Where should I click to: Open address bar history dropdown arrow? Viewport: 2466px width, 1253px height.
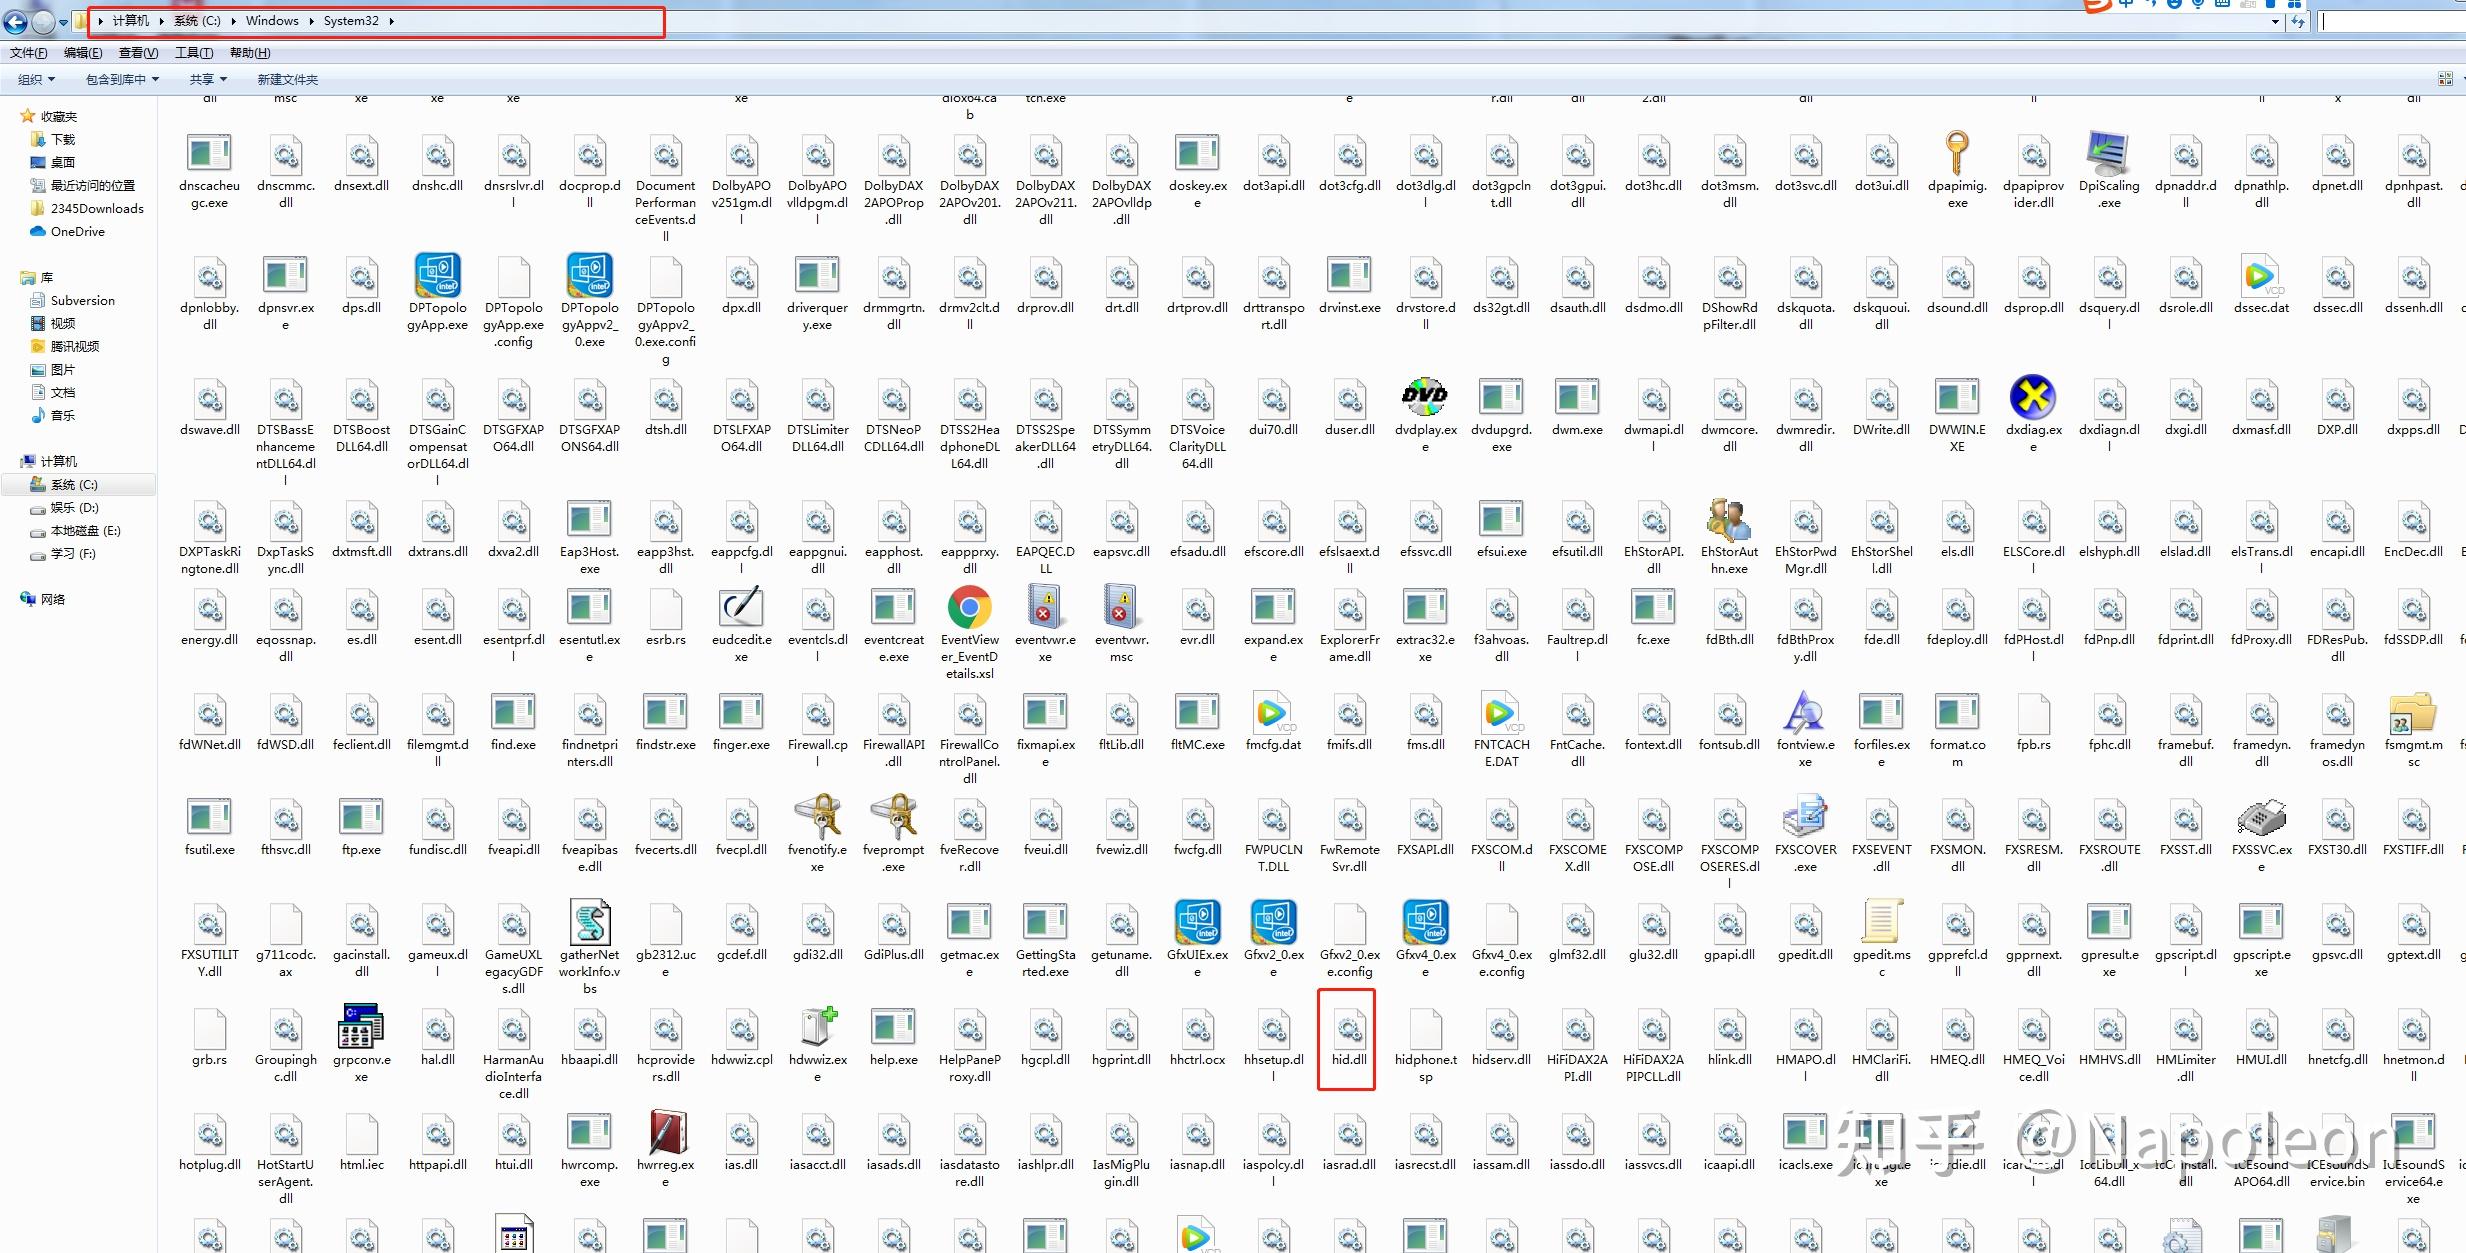pos(2275,21)
